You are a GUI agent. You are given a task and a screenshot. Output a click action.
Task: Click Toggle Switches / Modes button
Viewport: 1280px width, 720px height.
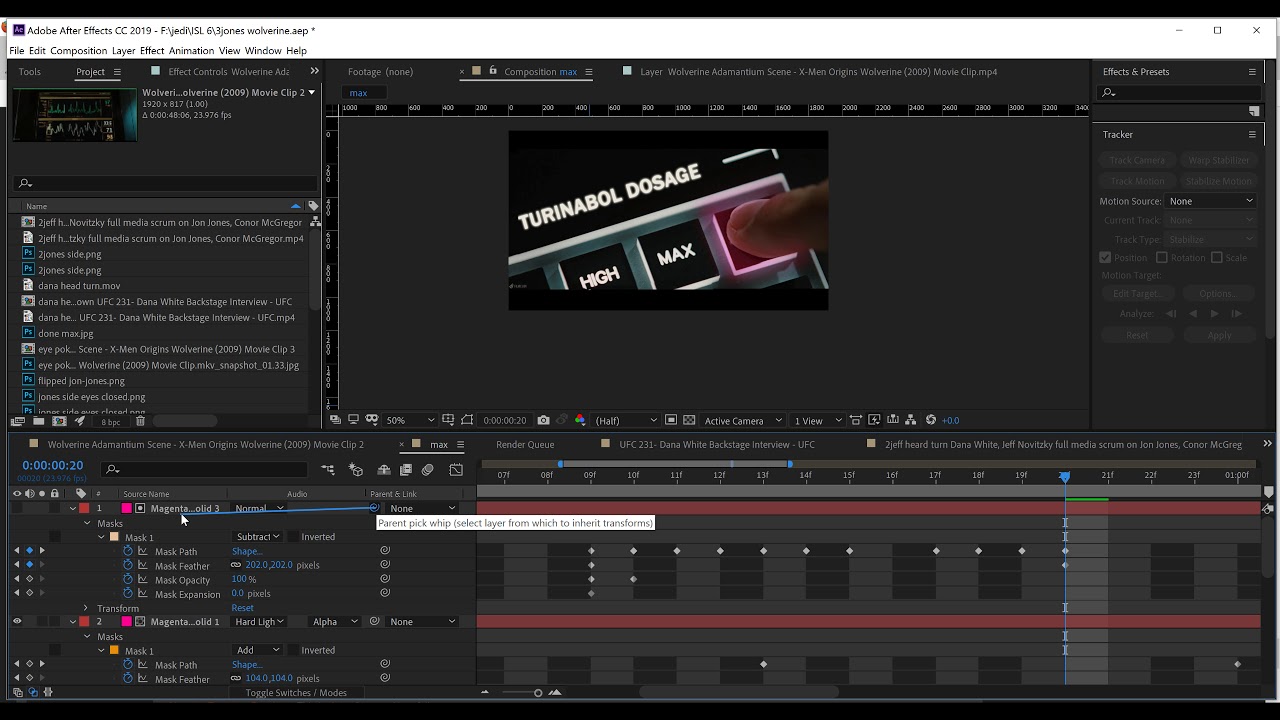point(296,693)
